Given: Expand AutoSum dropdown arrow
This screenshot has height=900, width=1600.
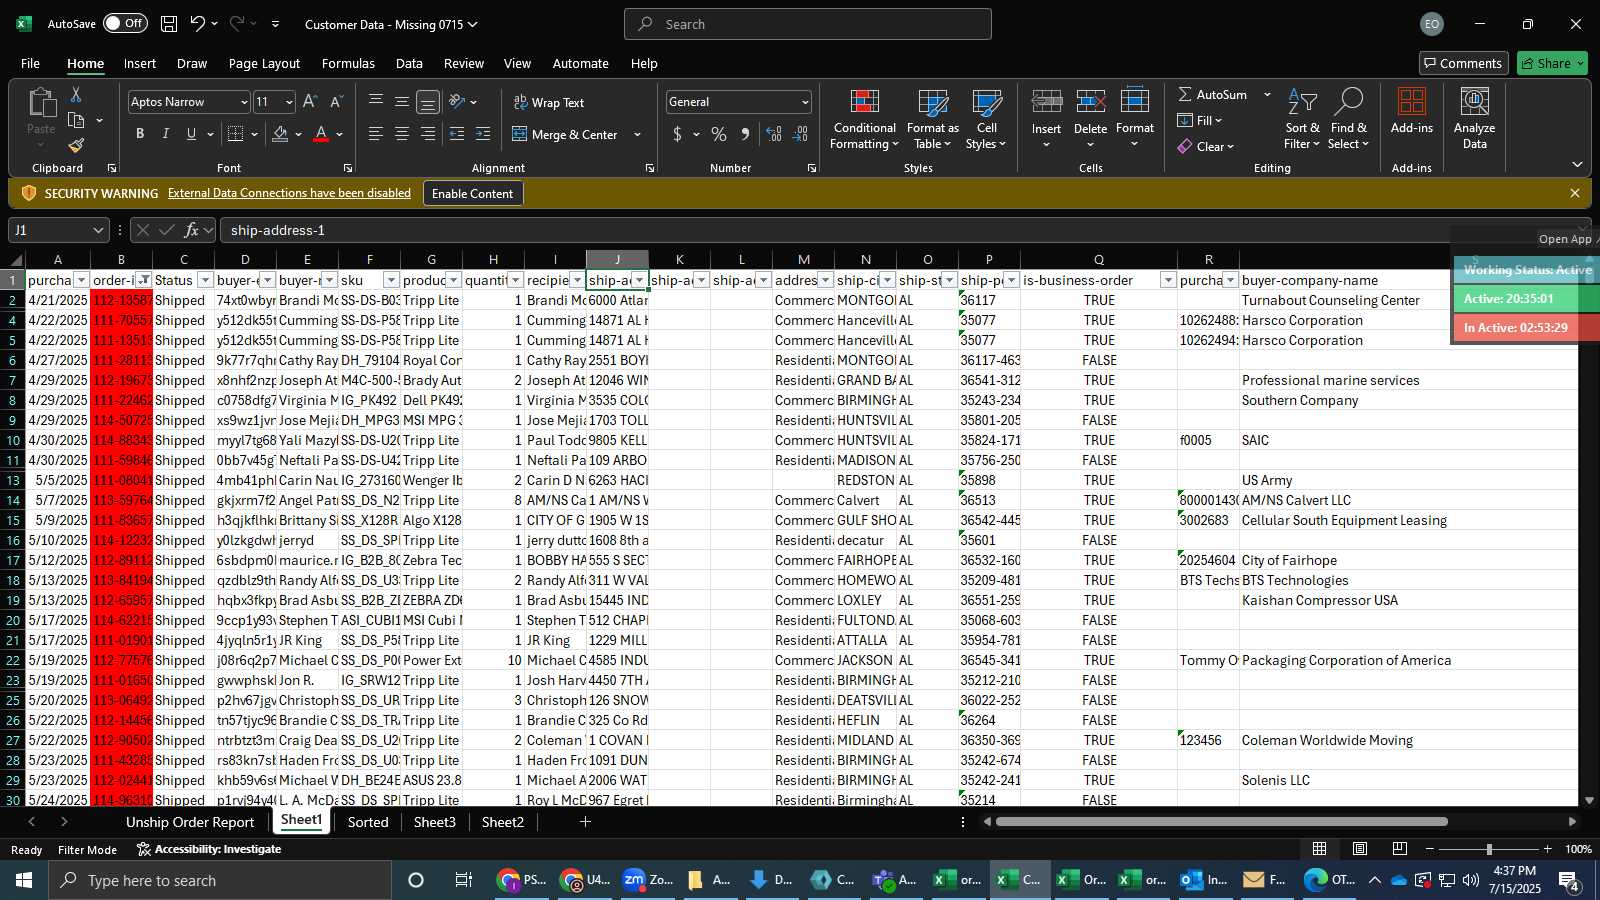Looking at the screenshot, I should pos(1267,94).
